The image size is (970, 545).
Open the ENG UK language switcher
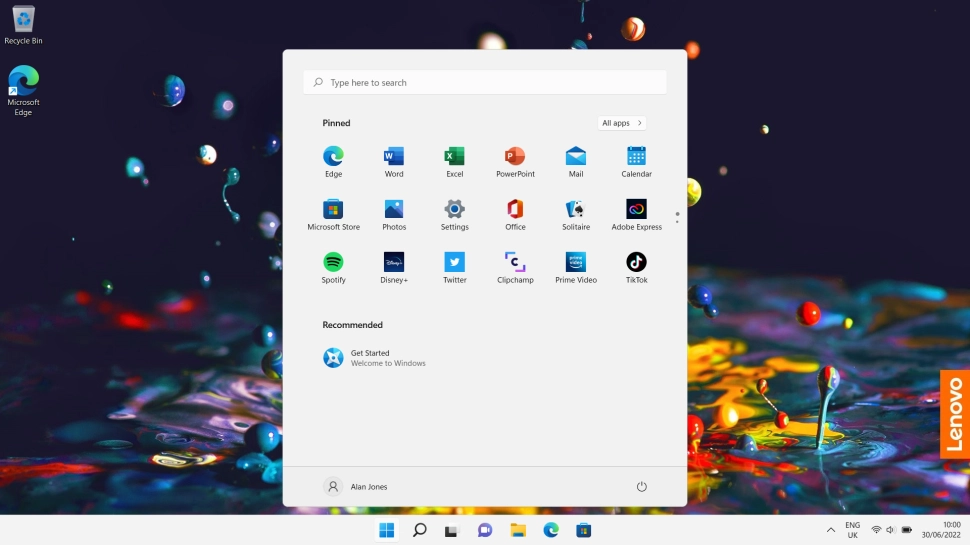pyautogui.click(x=852, y=530)
